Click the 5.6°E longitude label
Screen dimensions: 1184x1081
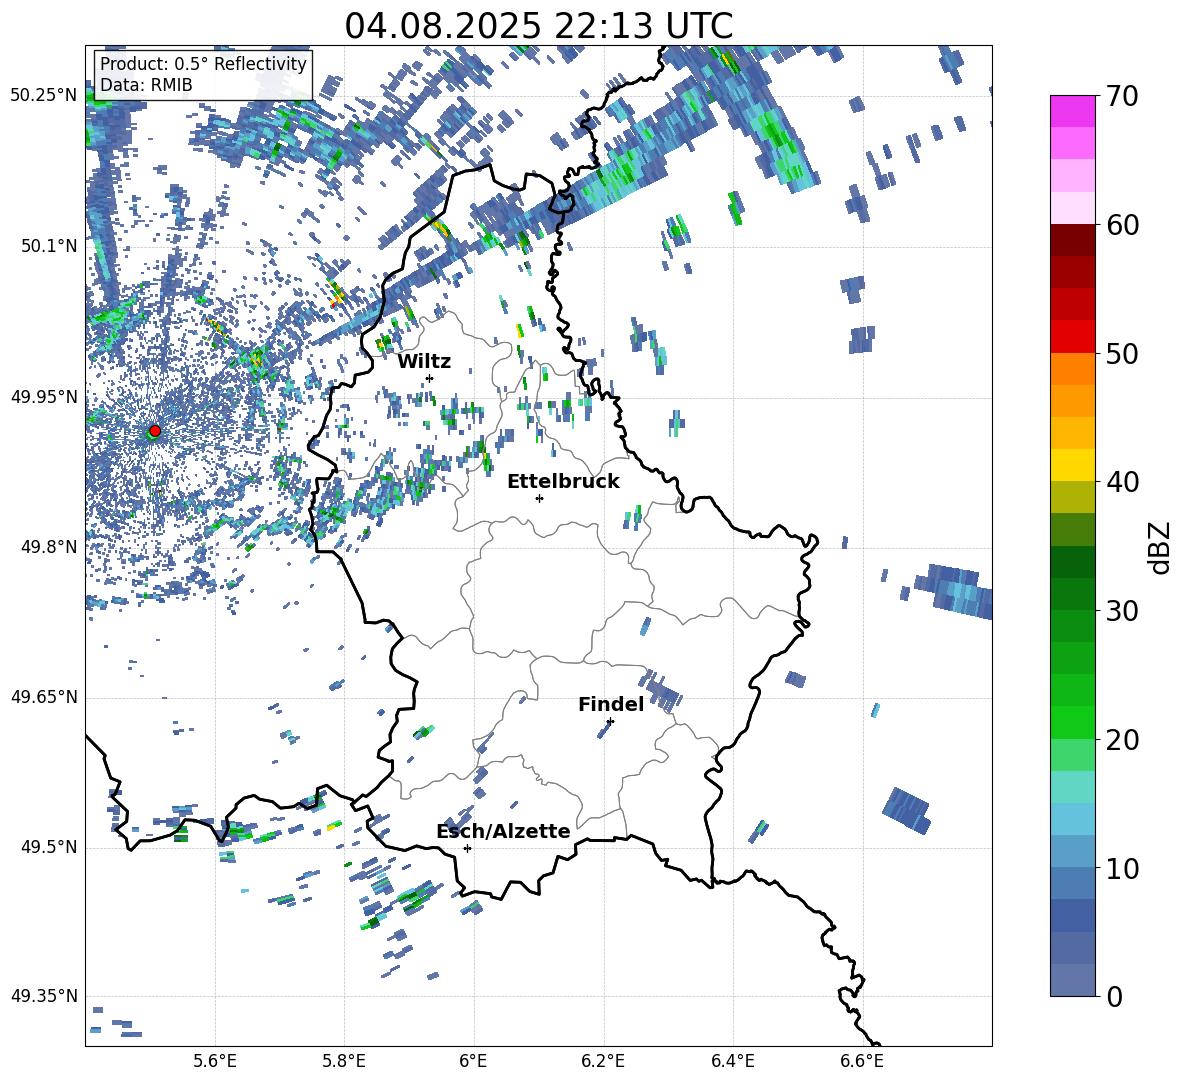pos(214,1061)
